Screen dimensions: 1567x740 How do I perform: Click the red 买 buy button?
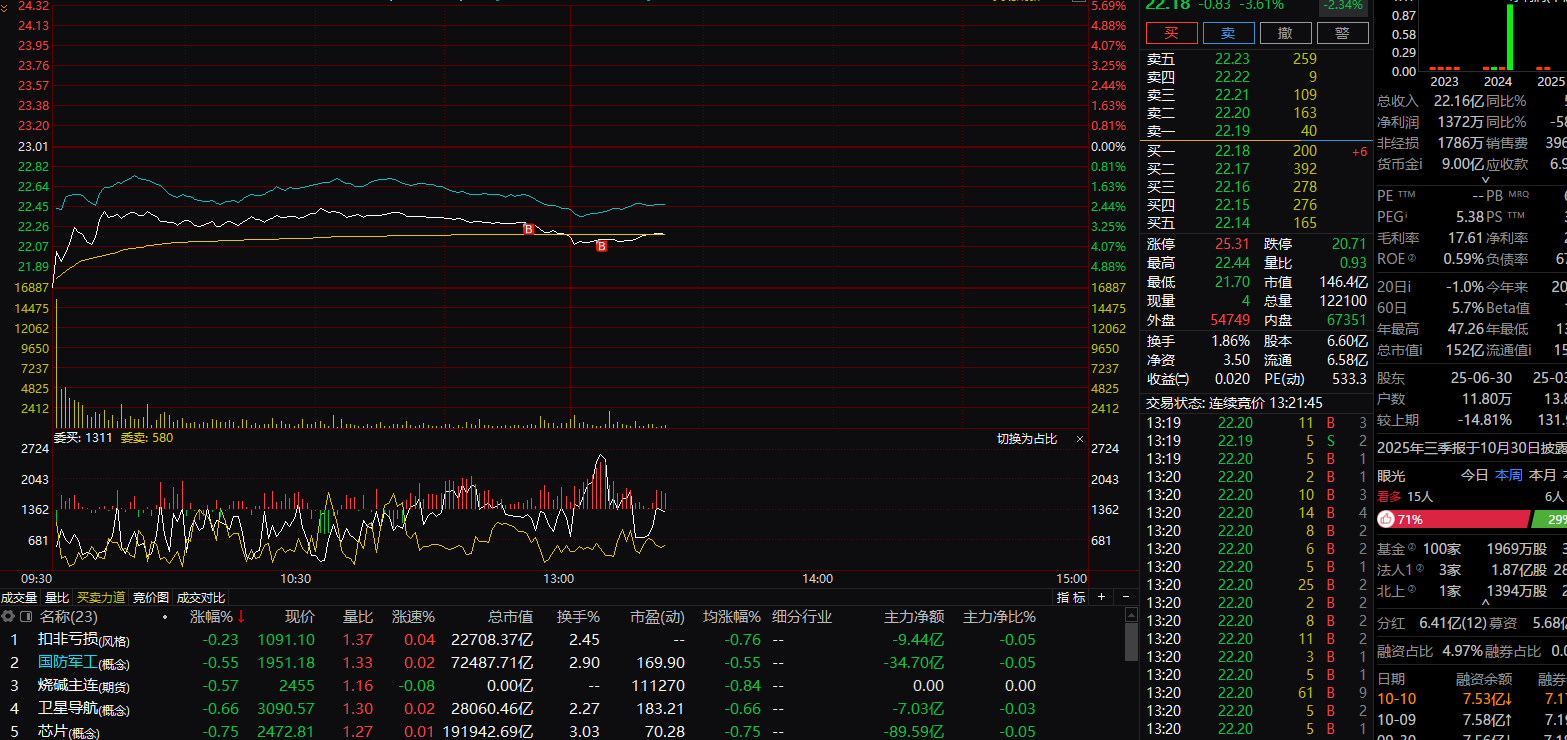click(1171, 33)
